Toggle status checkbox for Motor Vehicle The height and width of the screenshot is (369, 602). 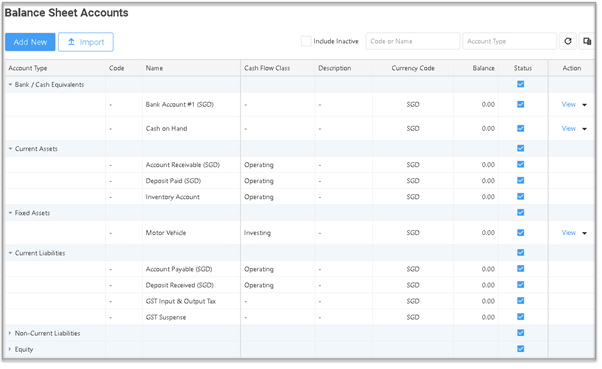(x=521, y=233)
